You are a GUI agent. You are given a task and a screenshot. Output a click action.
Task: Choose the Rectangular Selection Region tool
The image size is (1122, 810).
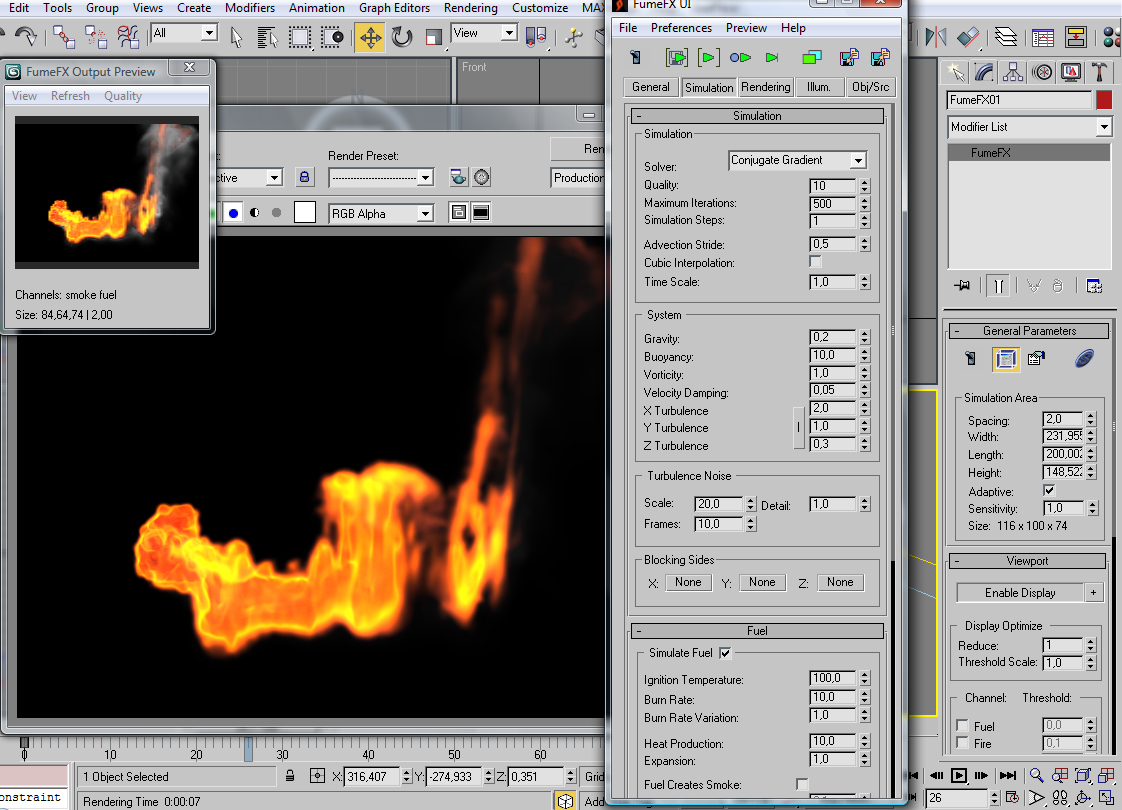(x=300, y=36)
